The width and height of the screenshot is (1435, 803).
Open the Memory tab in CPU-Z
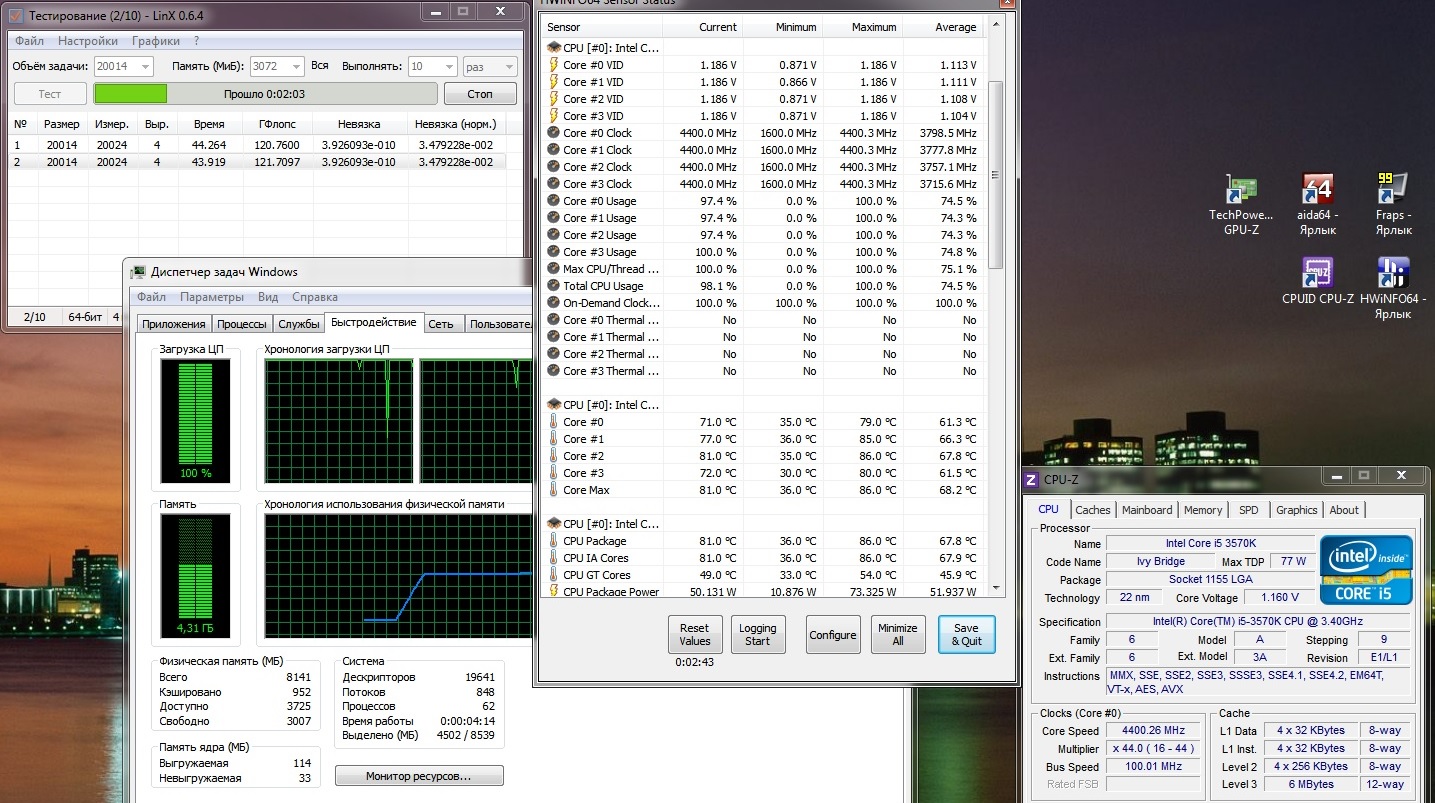(x=1203, y=510)
